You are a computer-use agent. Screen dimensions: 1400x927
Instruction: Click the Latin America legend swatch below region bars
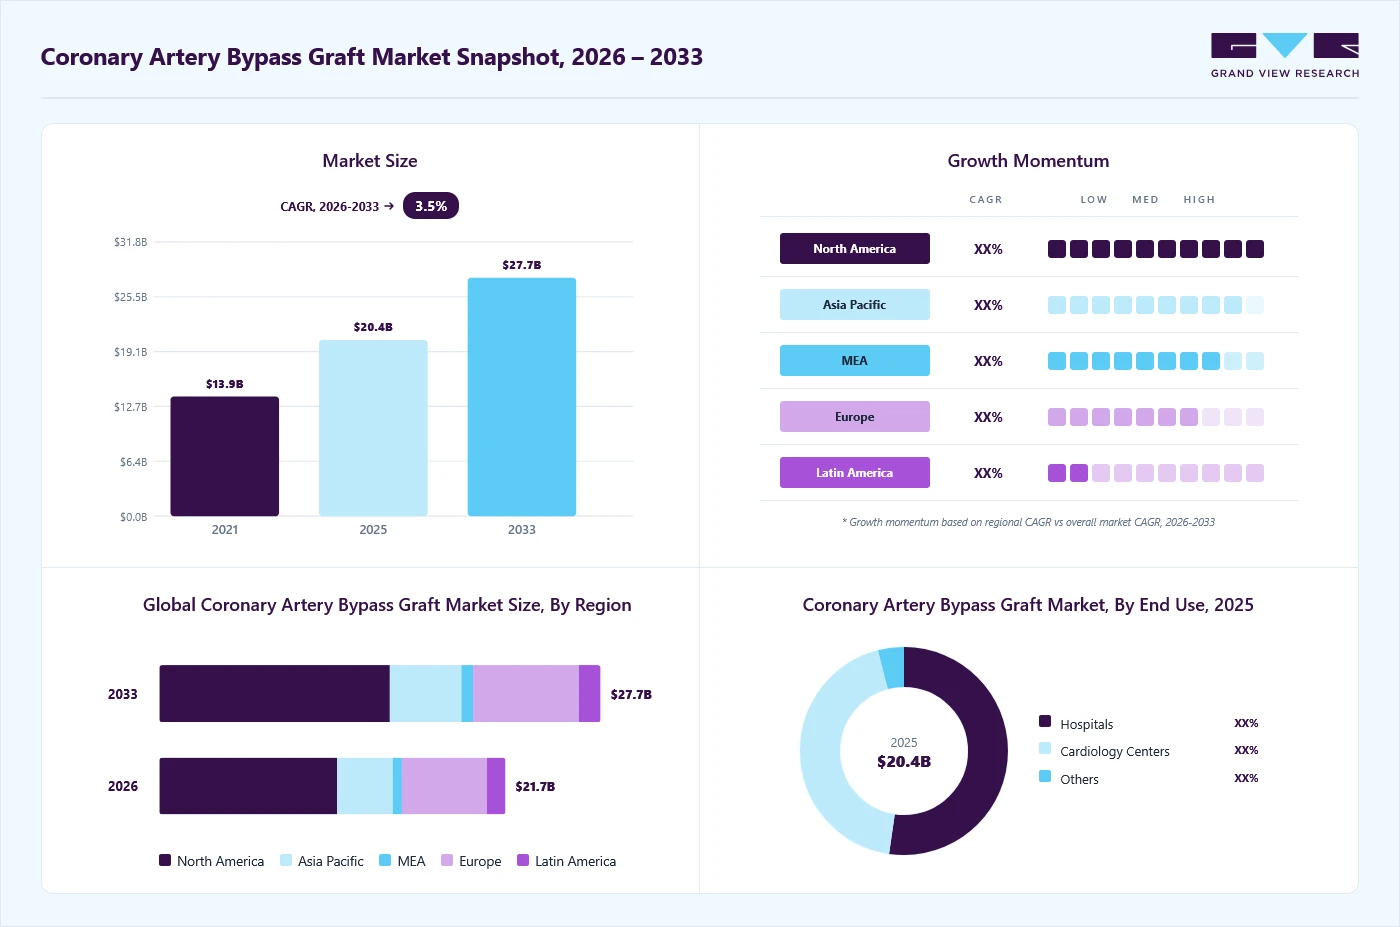523,860
